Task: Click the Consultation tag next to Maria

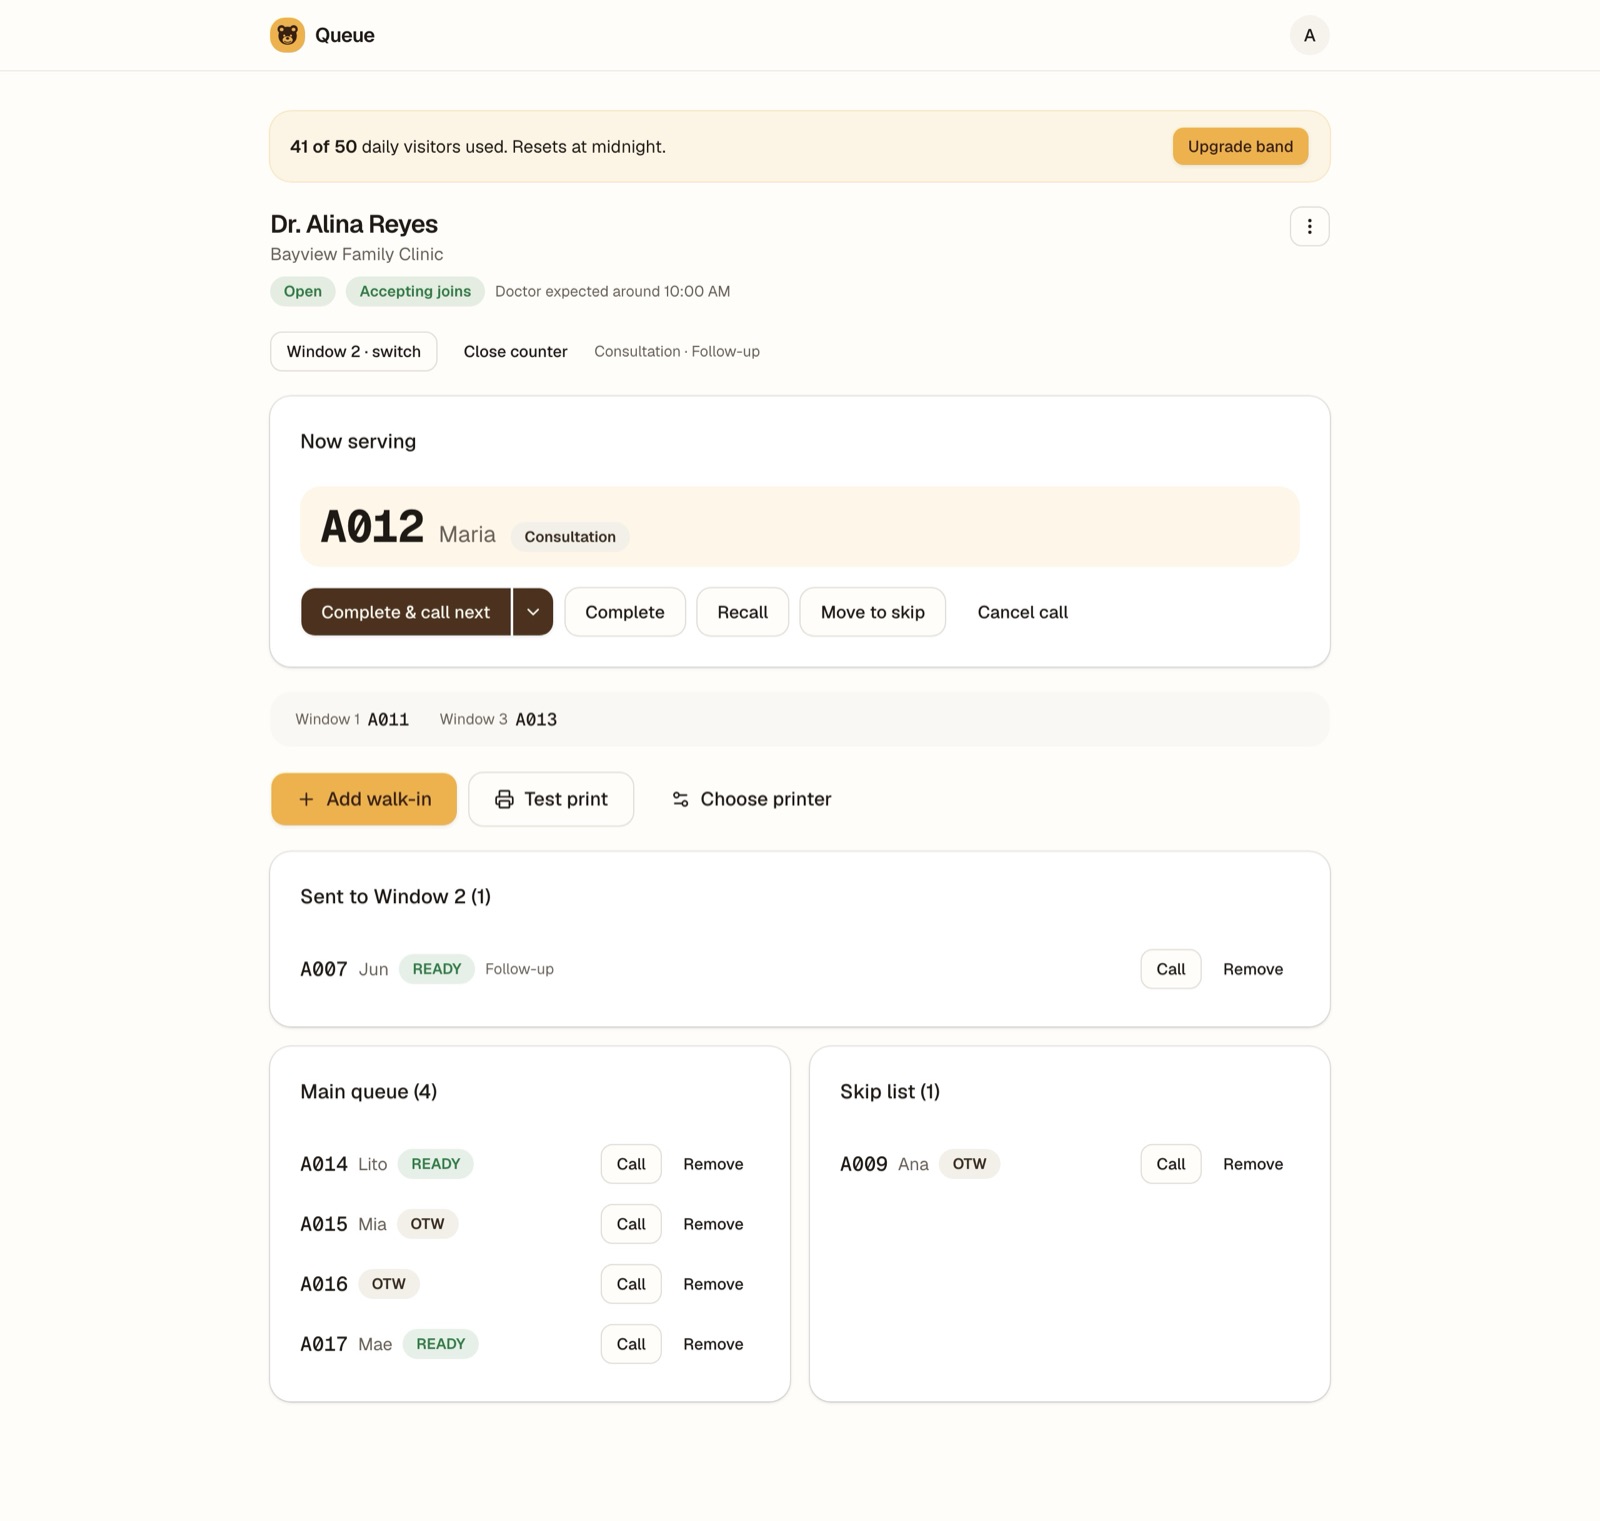Action: point(570,537)
